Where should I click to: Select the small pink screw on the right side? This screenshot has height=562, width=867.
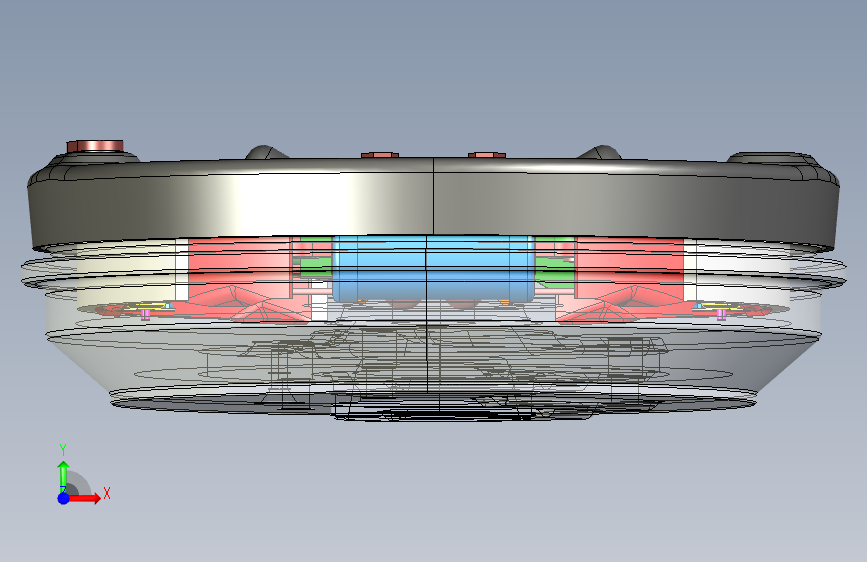tap(721, 315)
